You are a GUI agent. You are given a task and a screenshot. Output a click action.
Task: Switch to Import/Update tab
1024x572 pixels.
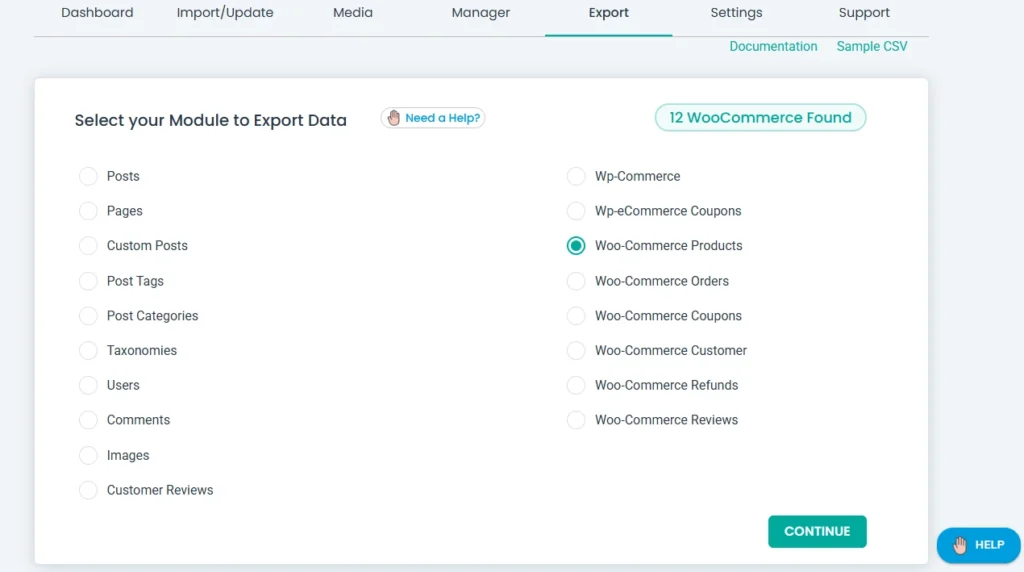[225, 12]
